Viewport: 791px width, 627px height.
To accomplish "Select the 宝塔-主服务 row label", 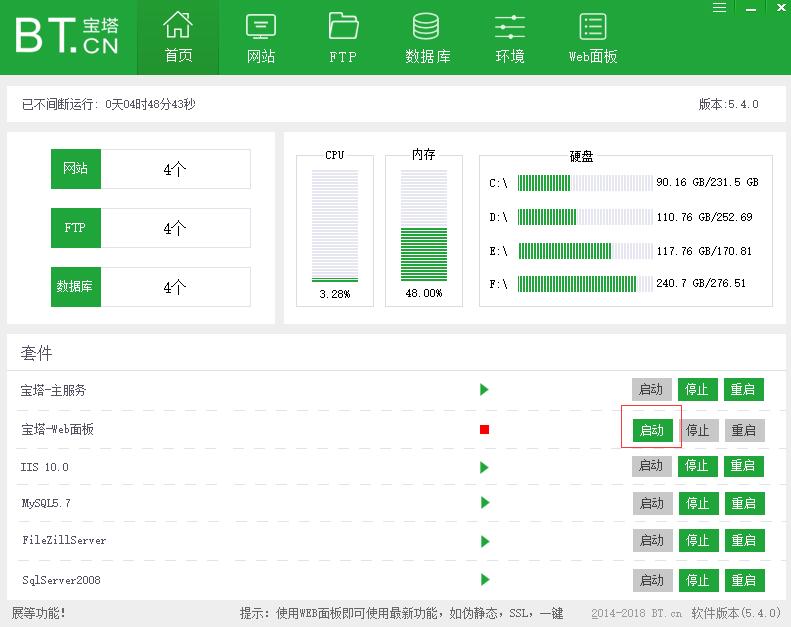I will [53, 390].
